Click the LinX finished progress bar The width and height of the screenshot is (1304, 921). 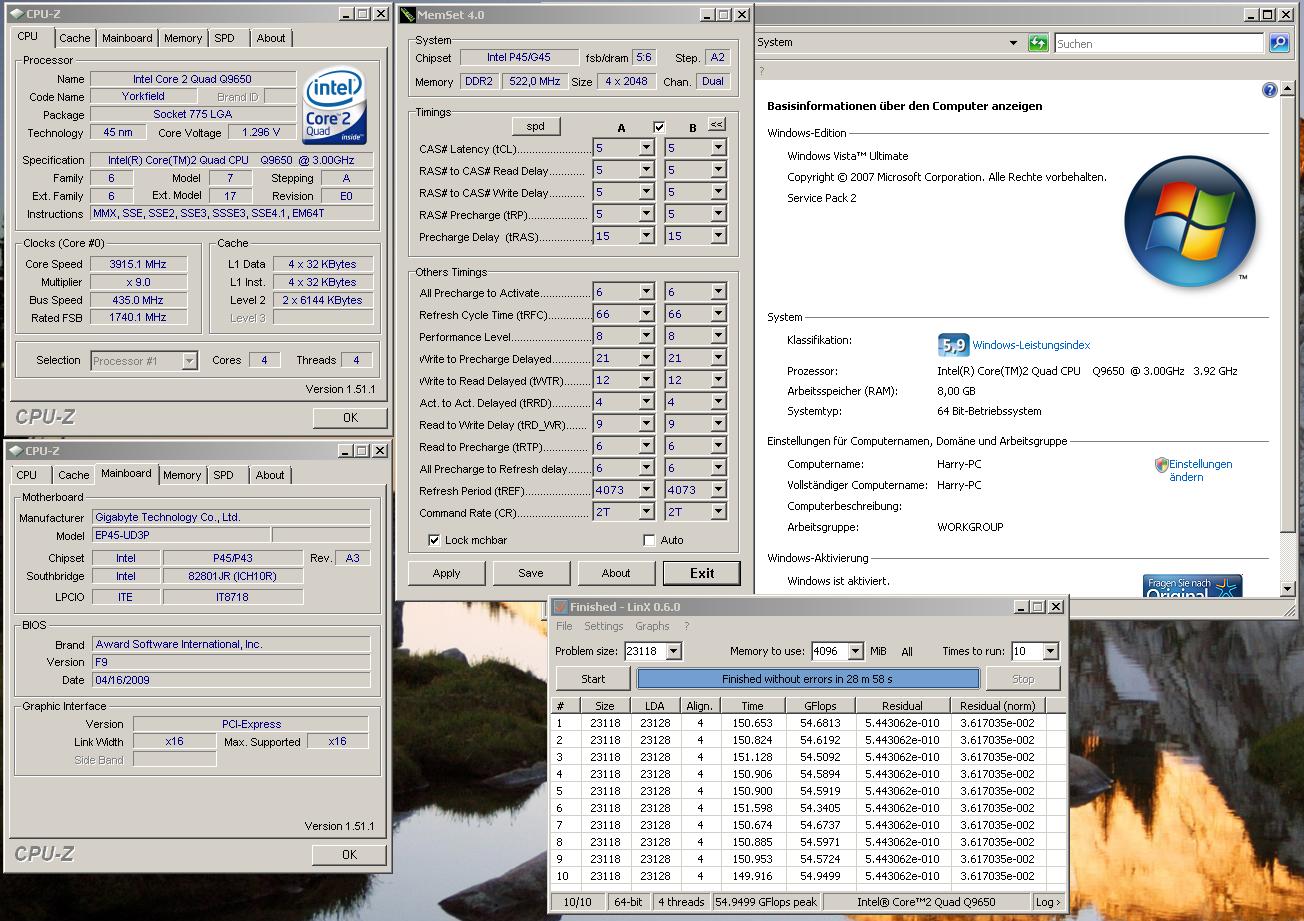point(807,679)
